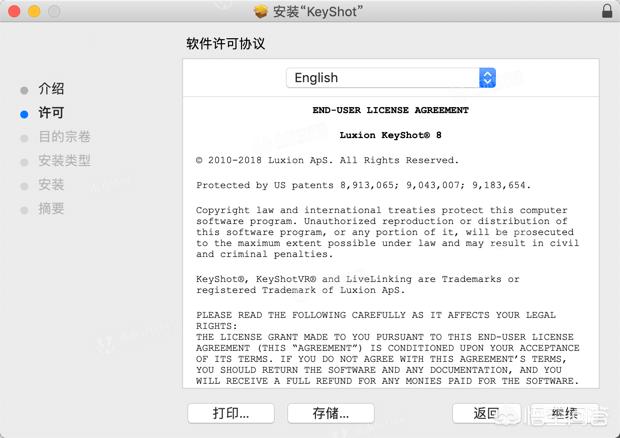Click the yellow minimize window button

click(x=34, y=11)
